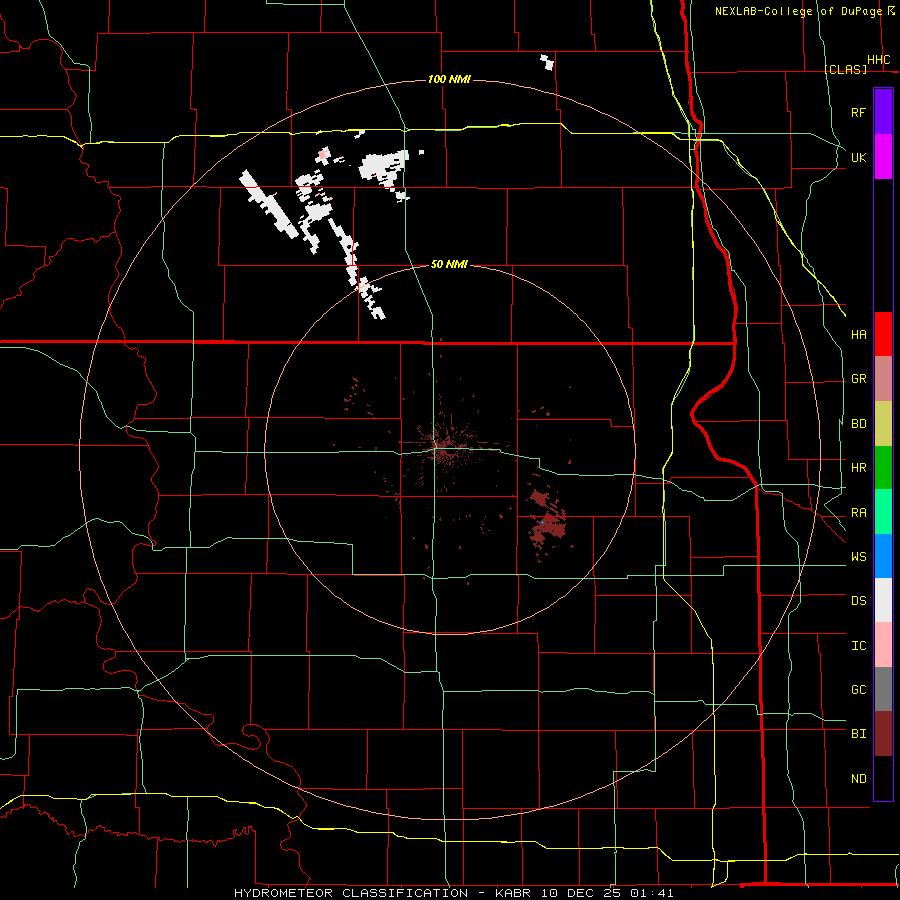
Task: Click the white DS legend swatch
Action: click(x=883, y=600)
